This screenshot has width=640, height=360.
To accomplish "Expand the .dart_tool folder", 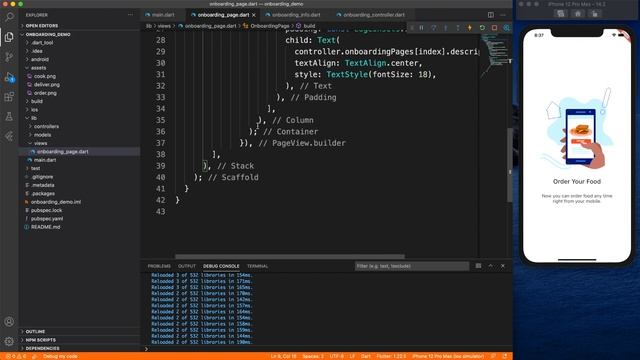I will click(42, 42).
